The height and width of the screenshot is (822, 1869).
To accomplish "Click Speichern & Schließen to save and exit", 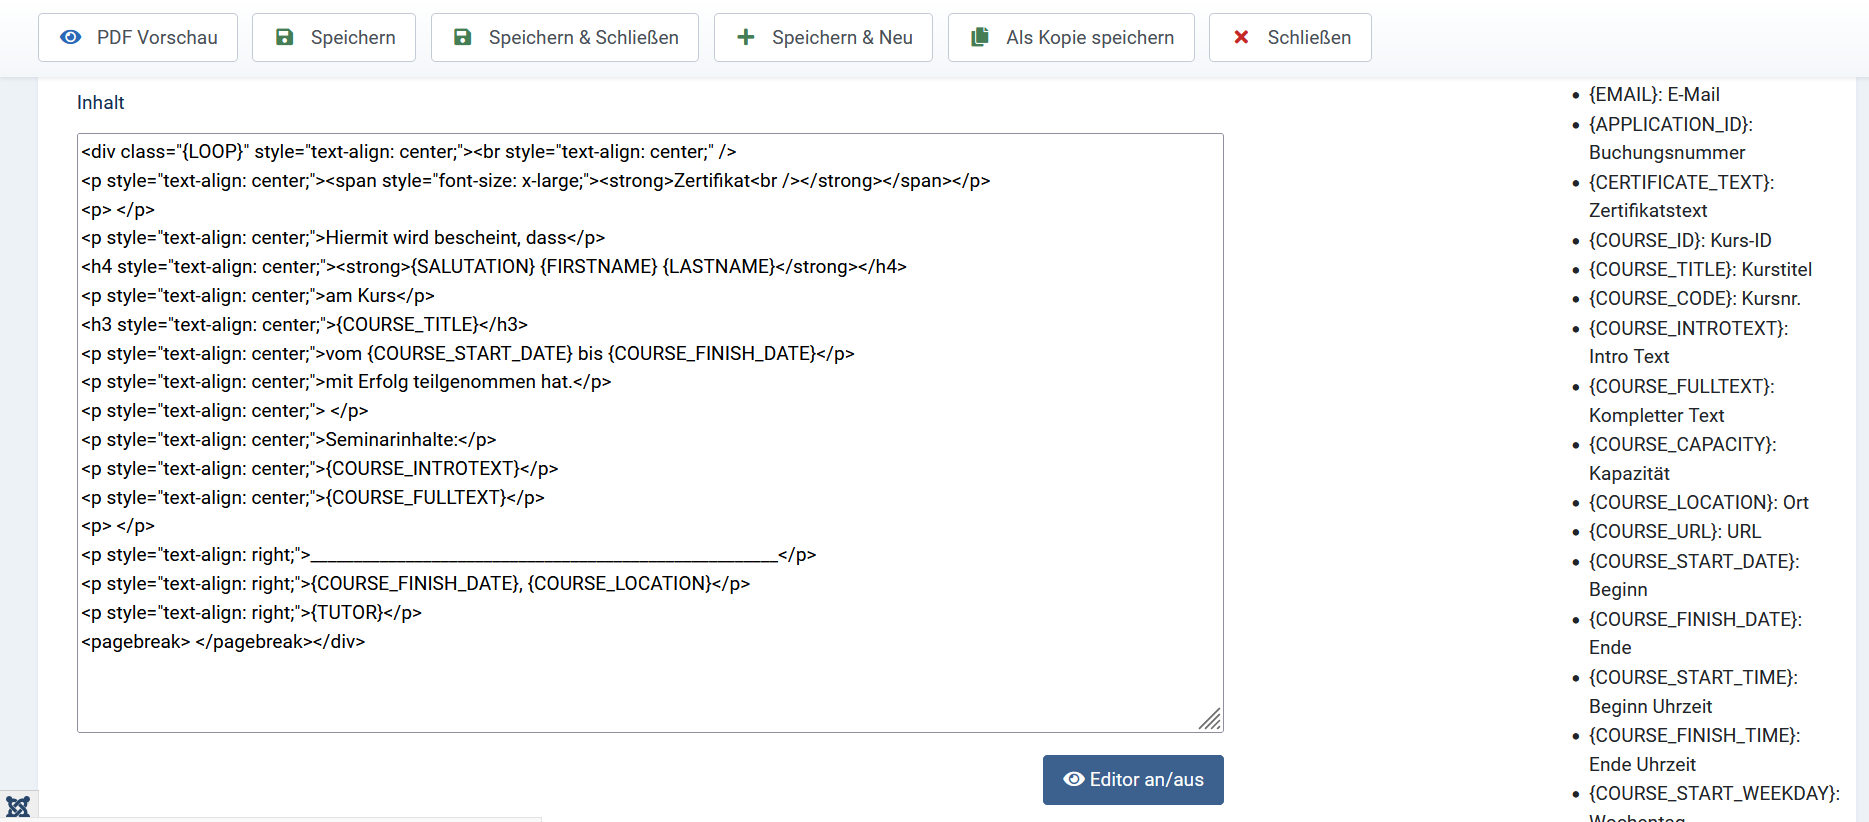I will [x=564, y=36].
